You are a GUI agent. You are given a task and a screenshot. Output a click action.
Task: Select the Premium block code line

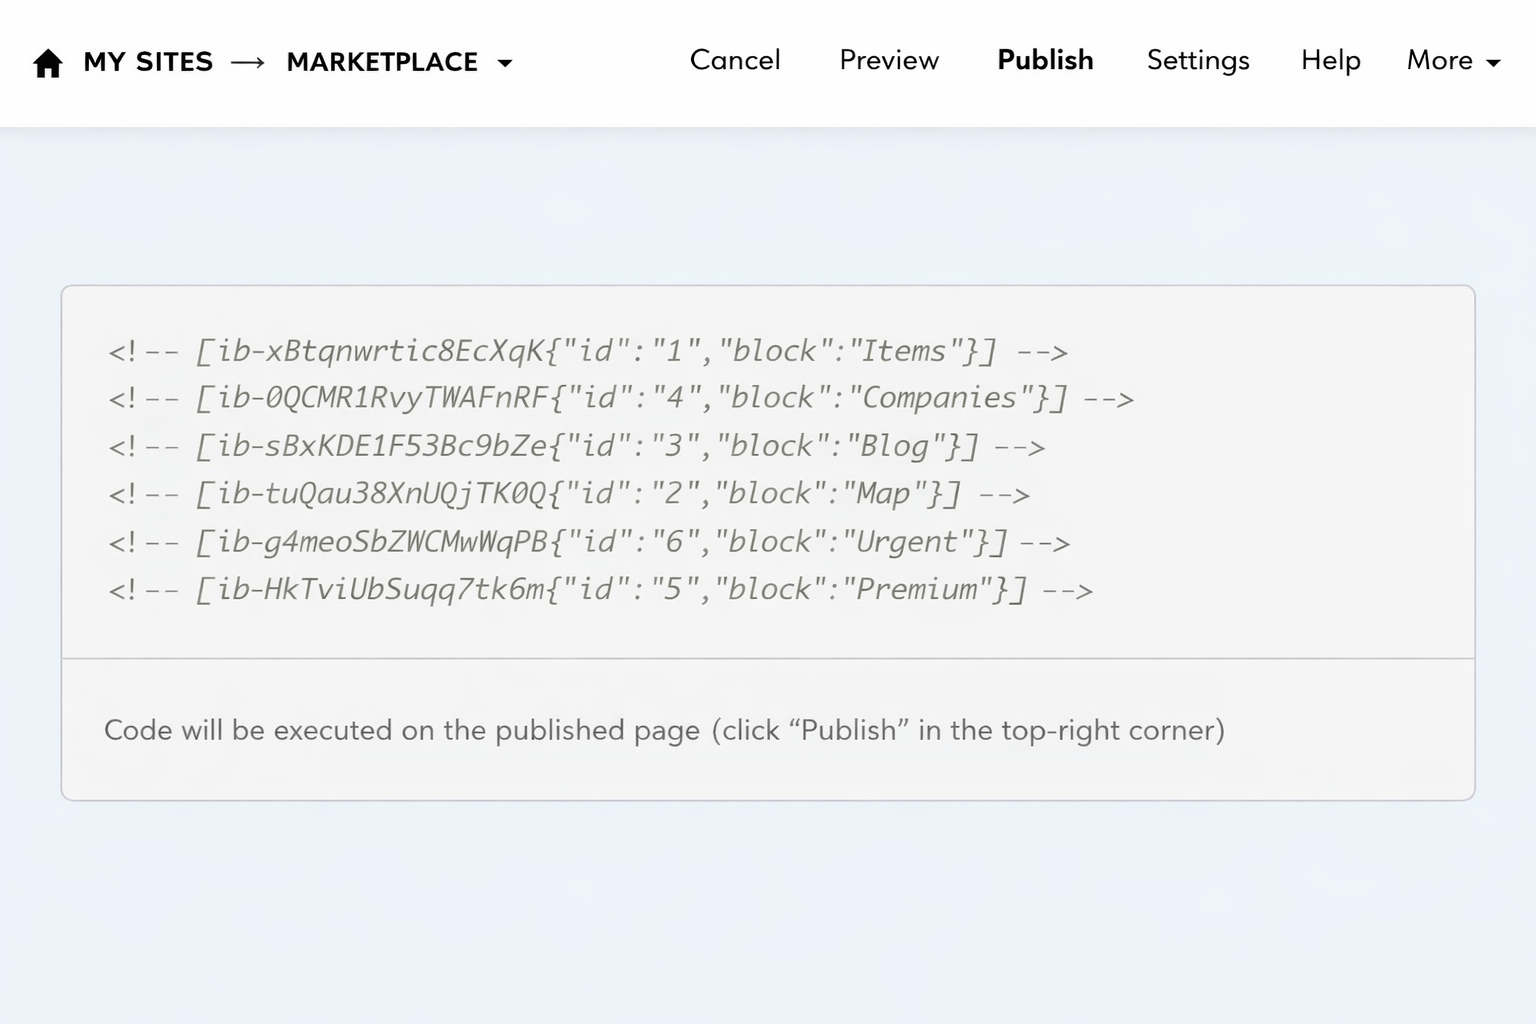coord(600,590)
